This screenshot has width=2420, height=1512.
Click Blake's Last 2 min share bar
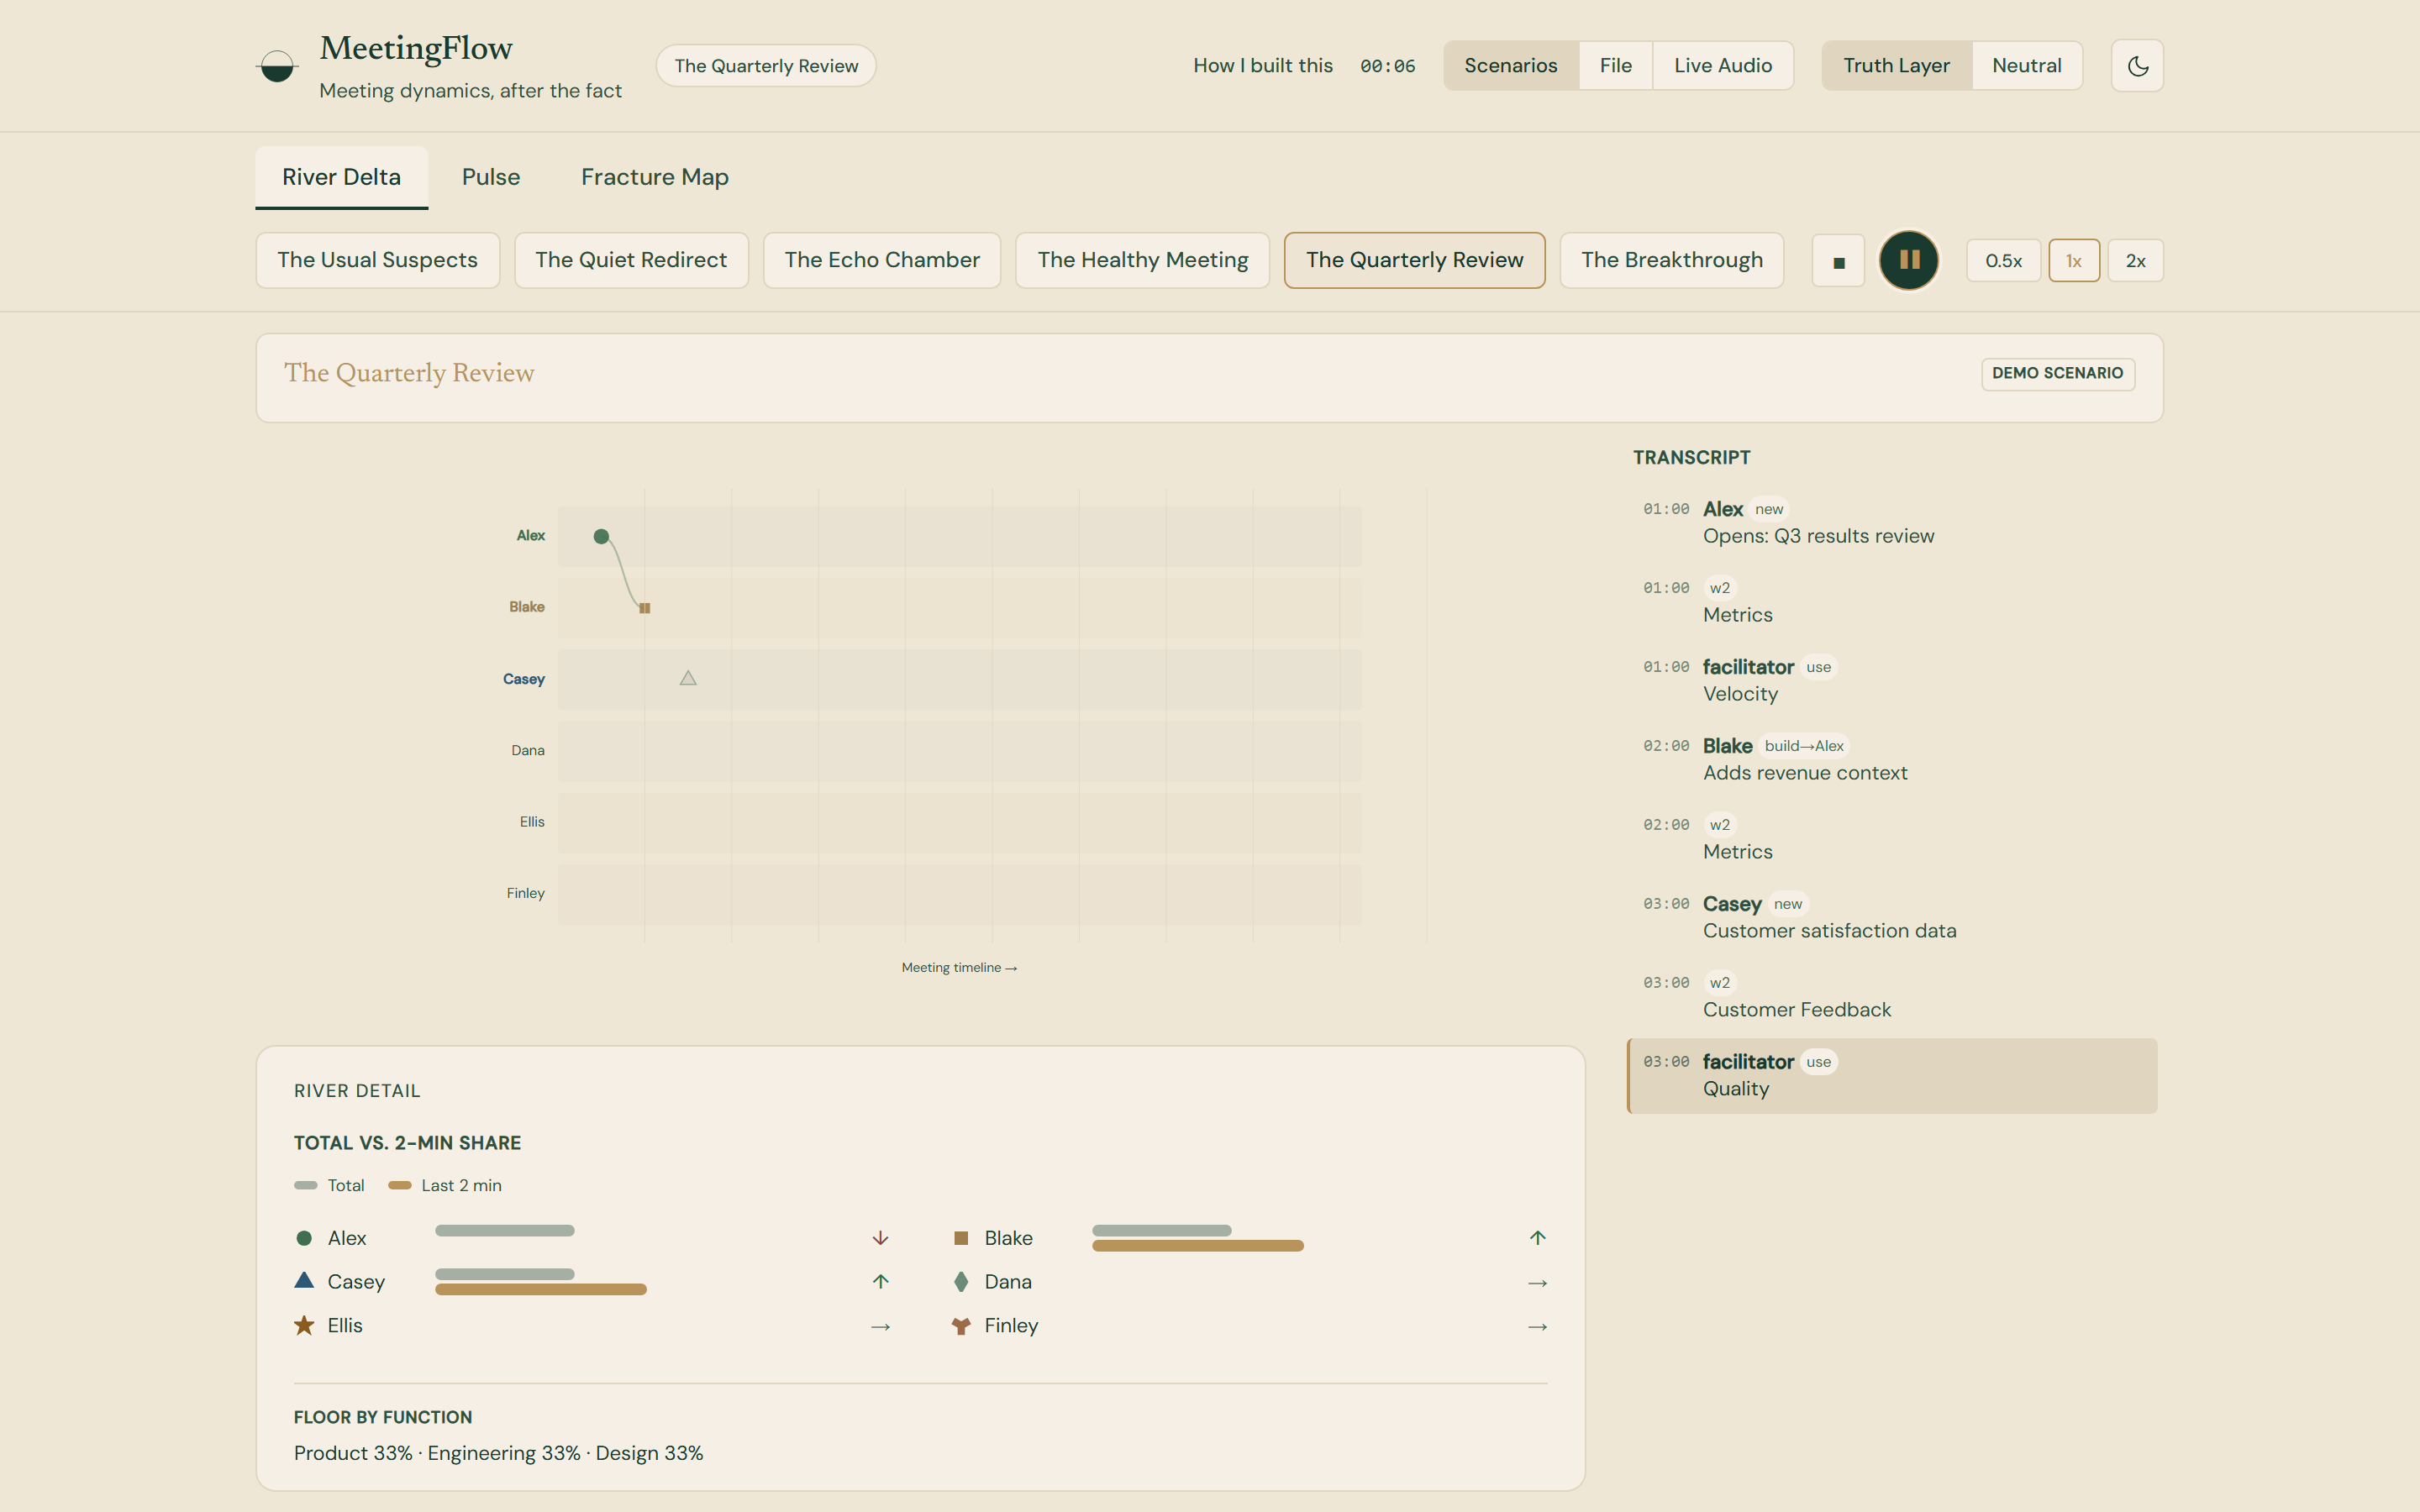coord(1197,1246)
